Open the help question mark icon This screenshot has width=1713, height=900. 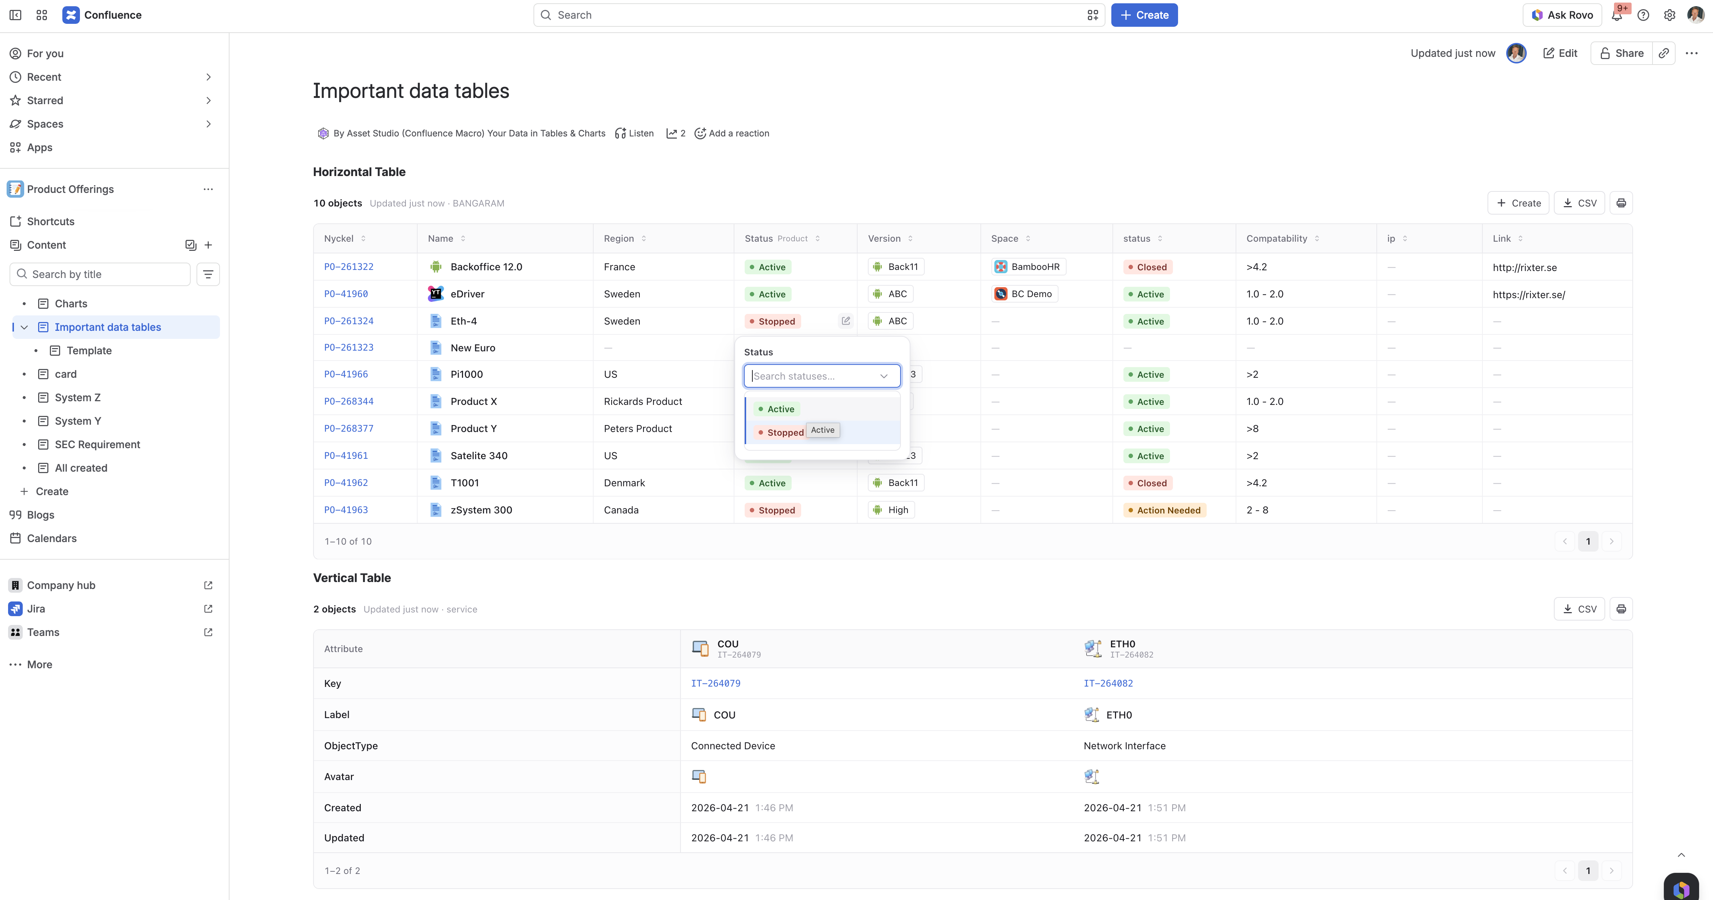[1643, 15]
